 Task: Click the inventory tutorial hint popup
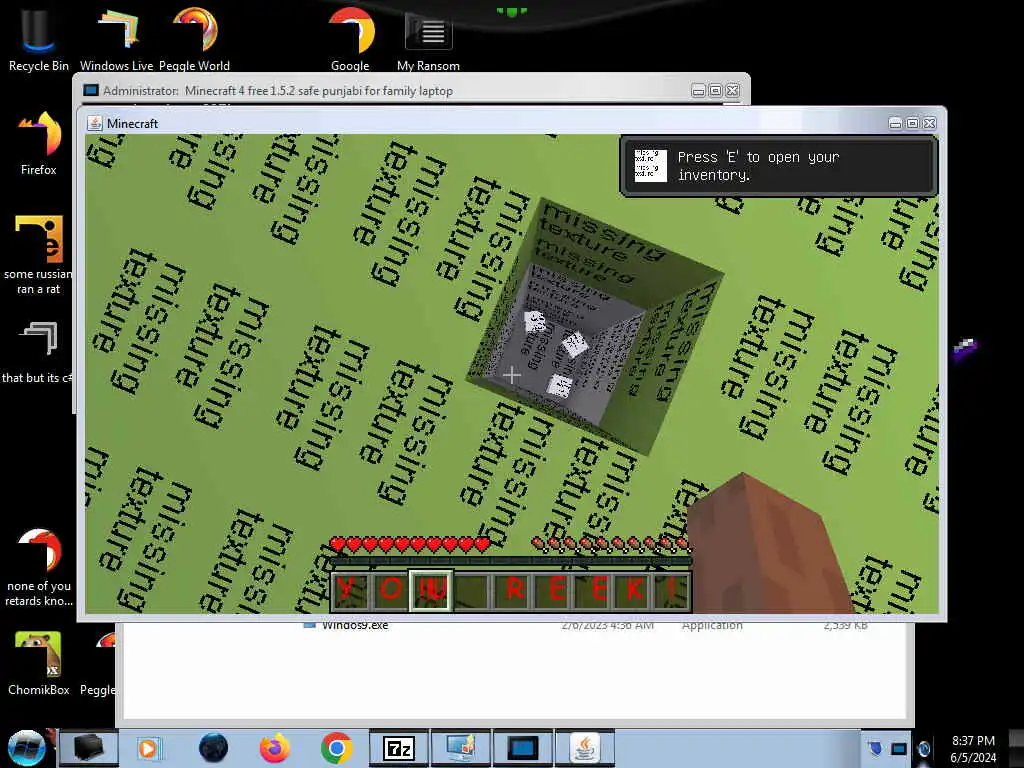778,166
